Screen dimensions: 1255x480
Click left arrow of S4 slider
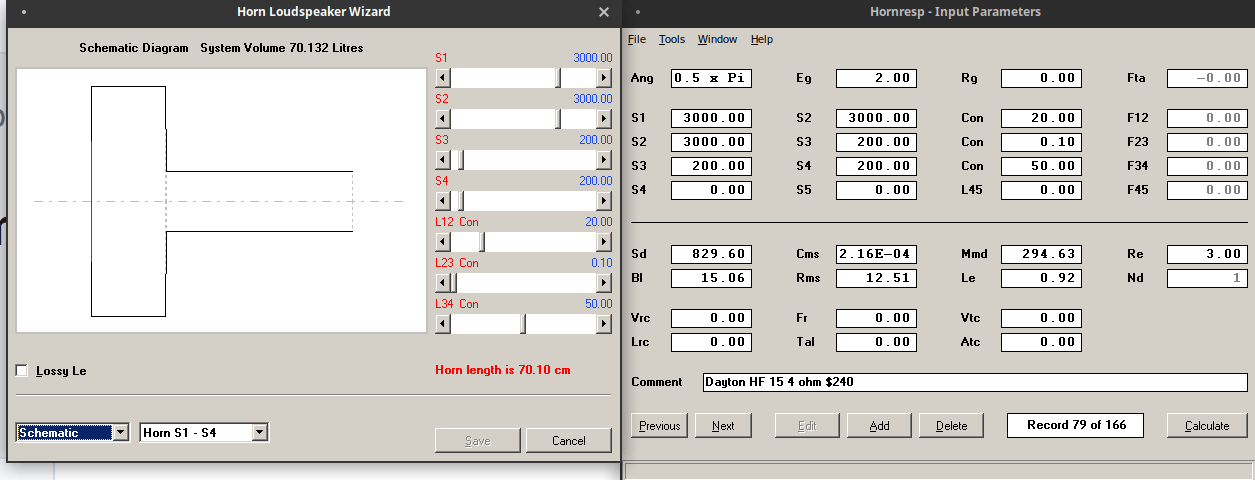point(443,200)
